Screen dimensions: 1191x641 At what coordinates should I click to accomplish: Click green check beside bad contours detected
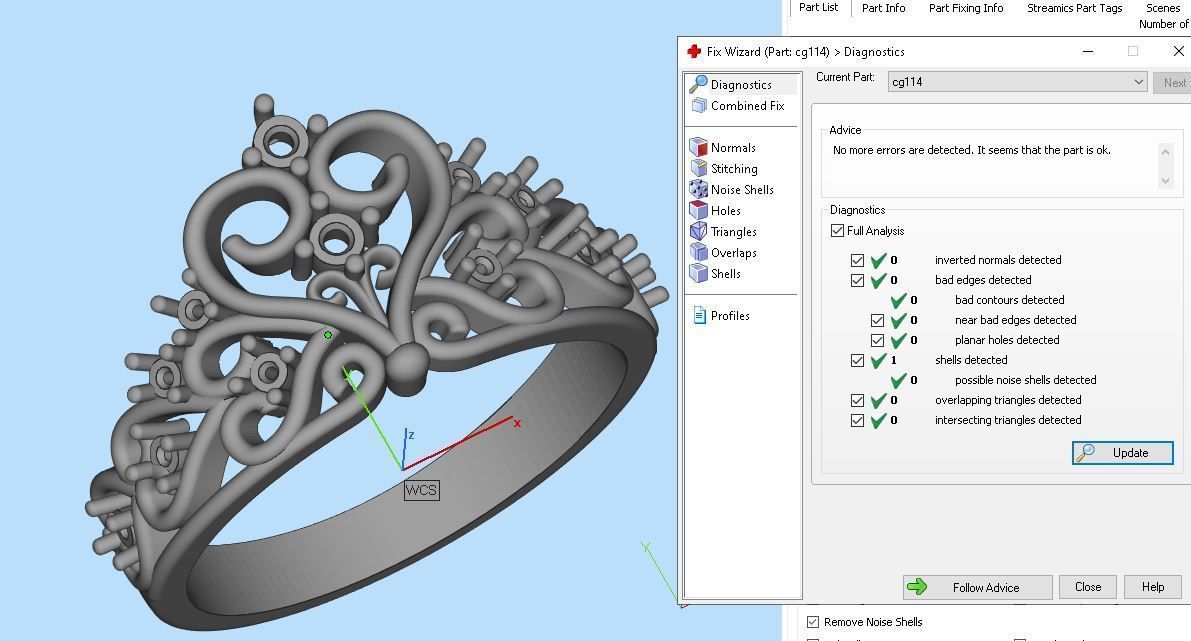coord(899,300)
